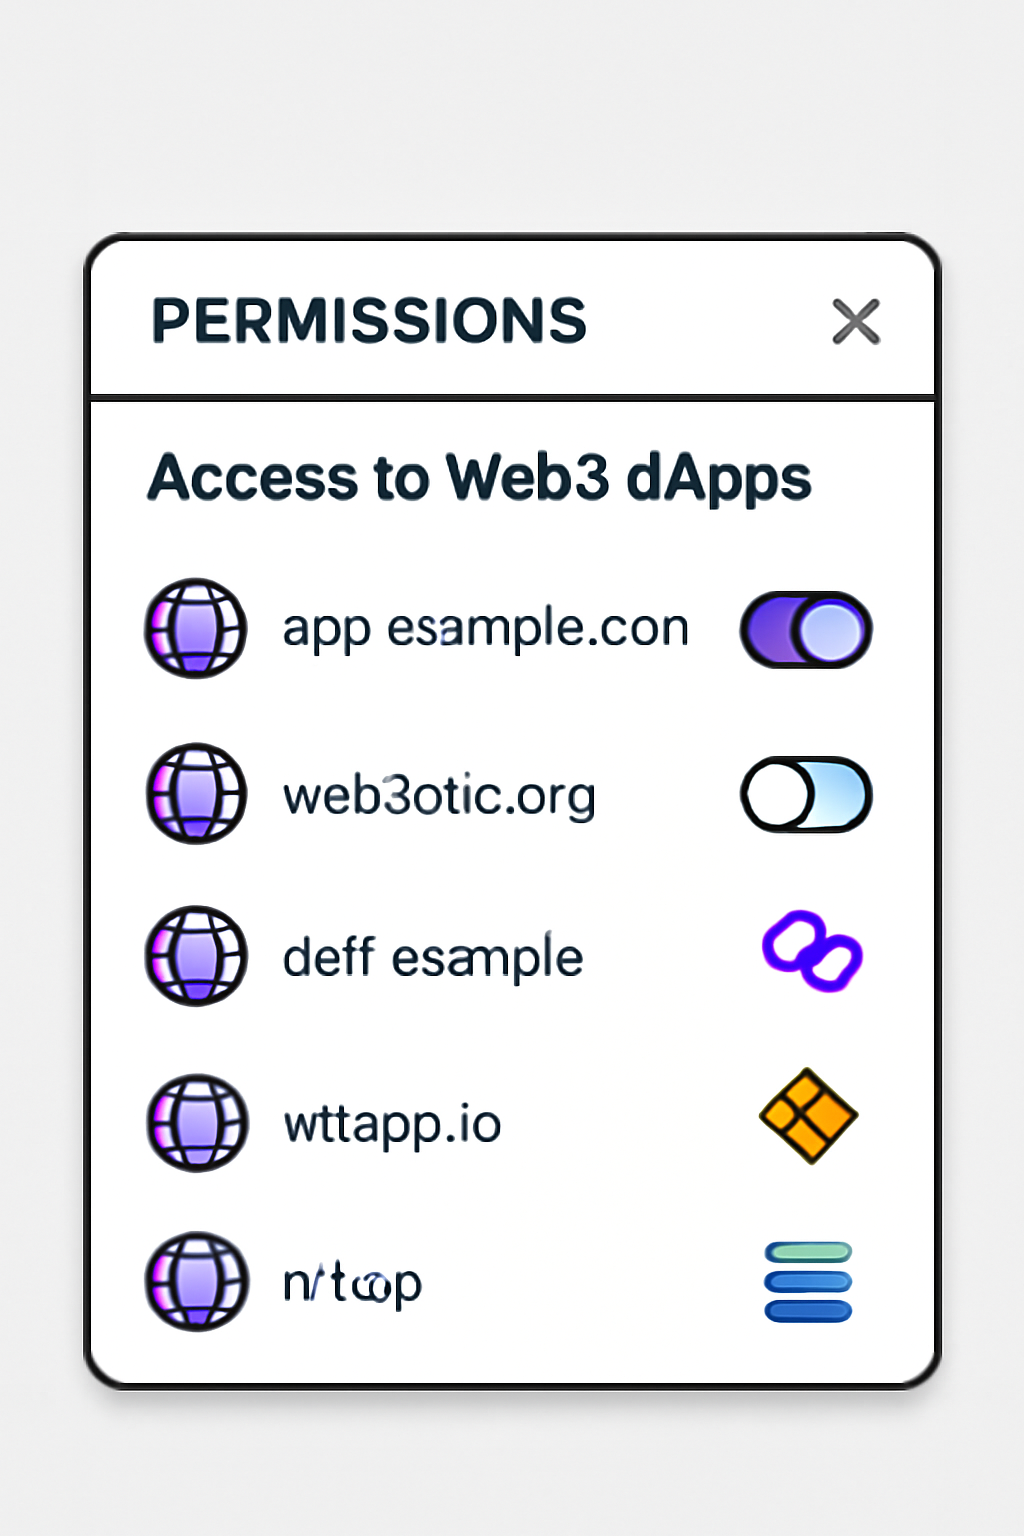This screenshot has height=1536, width=1024.
Task: Click the wttapp.io text label
Action: (392, 1122)
